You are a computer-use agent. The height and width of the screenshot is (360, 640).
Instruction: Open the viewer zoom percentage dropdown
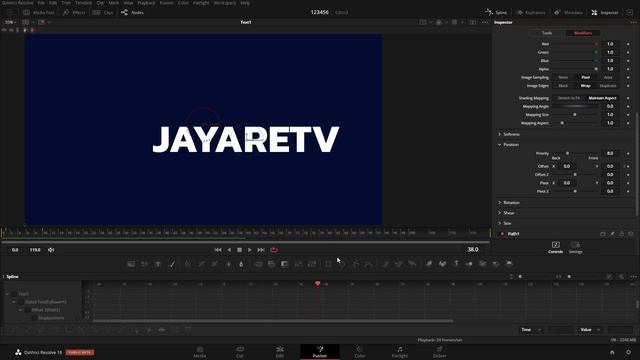coord(10,22)
